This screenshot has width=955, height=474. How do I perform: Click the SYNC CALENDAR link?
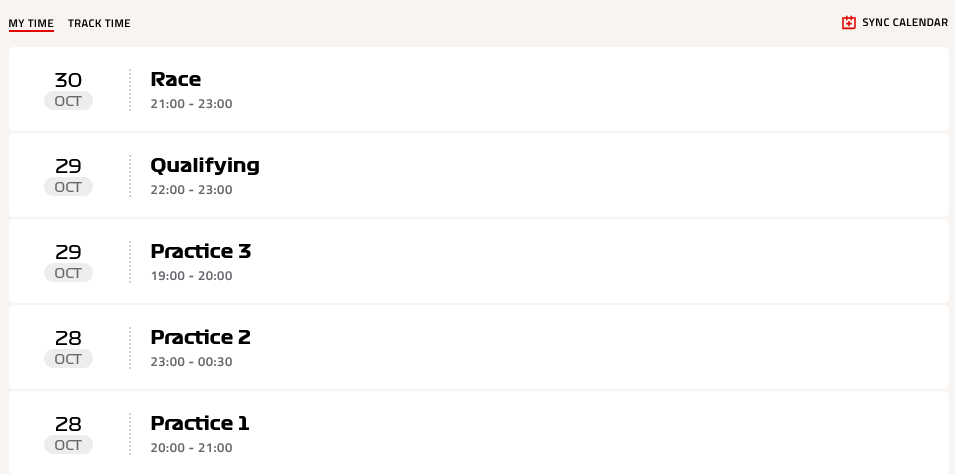(x=895, y=23)
